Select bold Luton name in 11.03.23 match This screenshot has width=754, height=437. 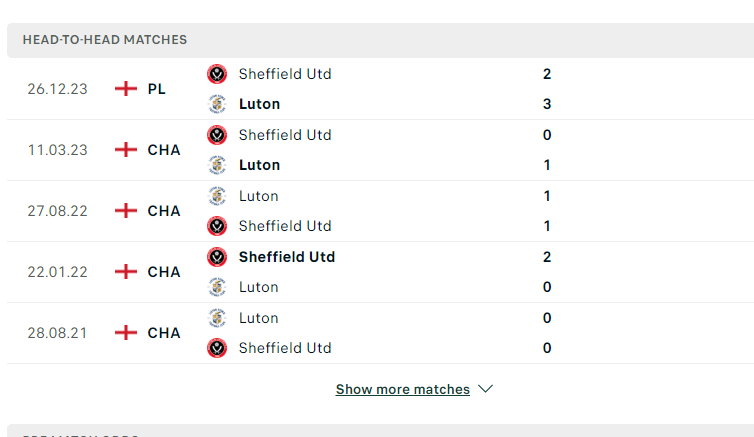tap(259, 165)
